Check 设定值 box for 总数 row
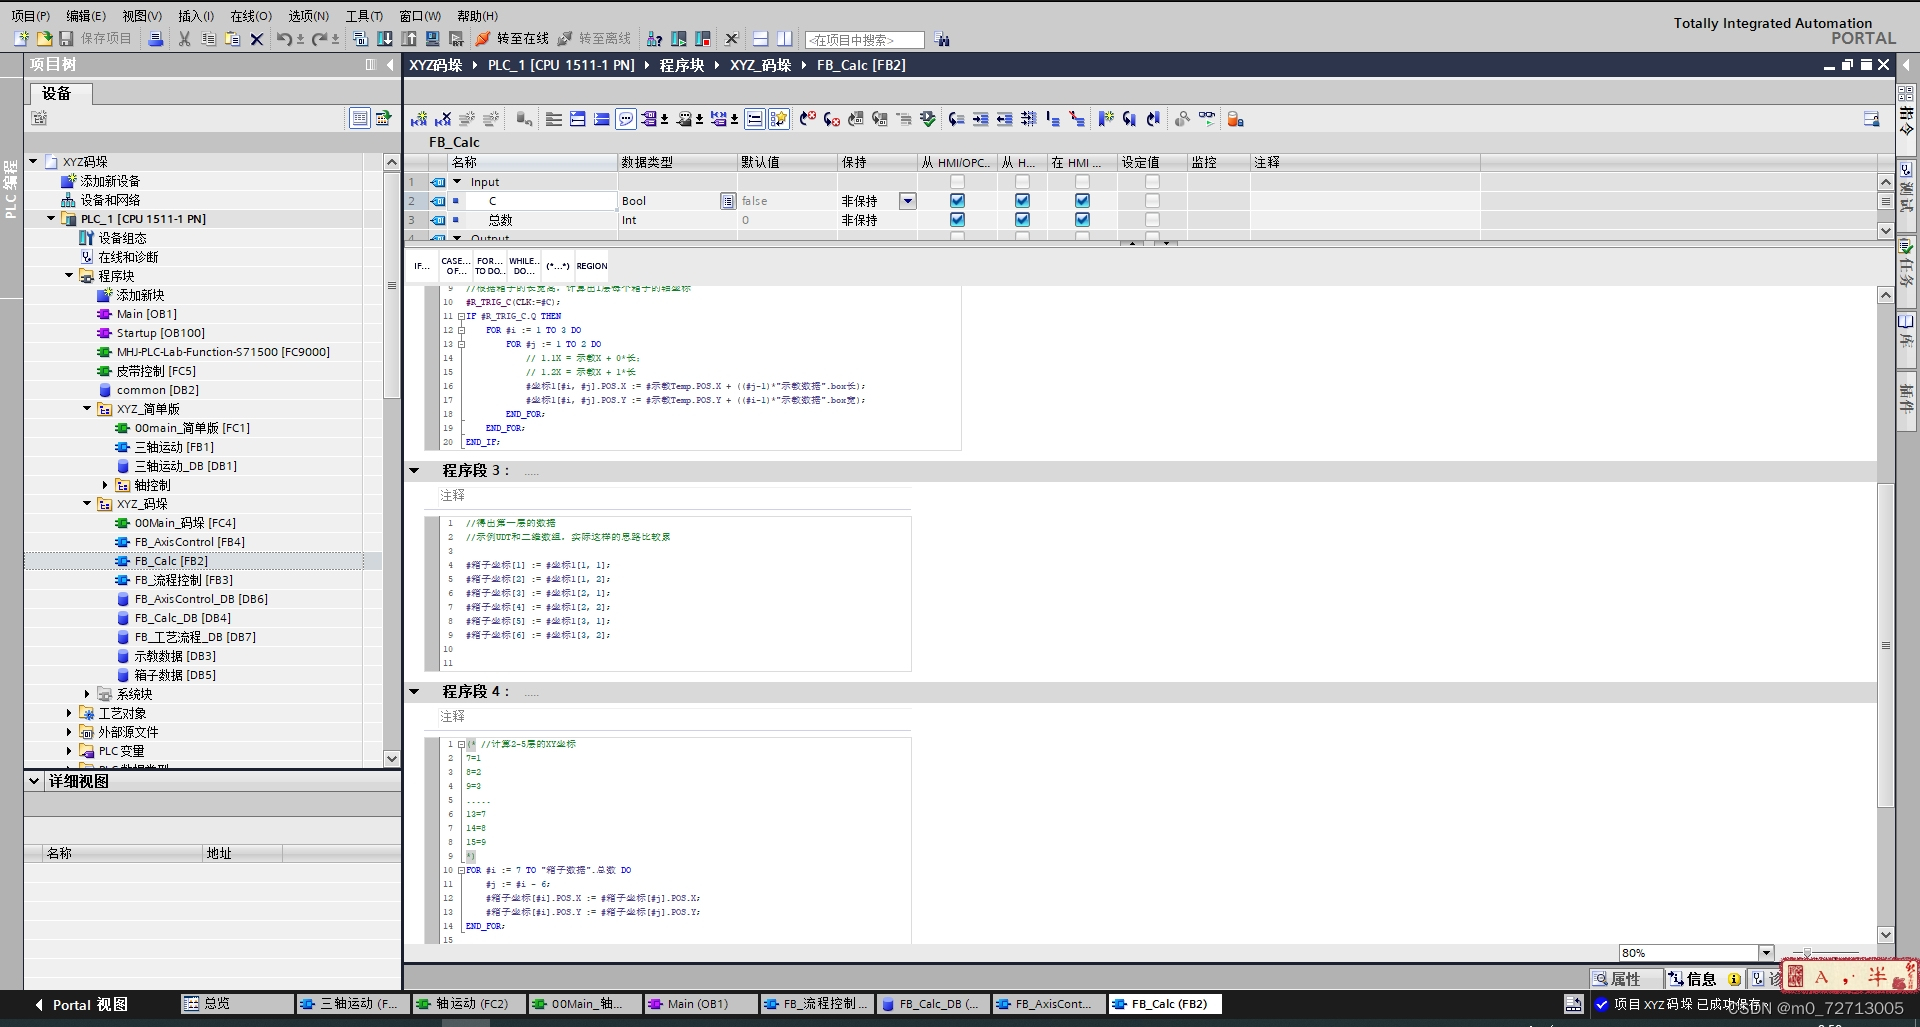Viewport: 1920px width, 1027px height. (x=1152, y=220)
